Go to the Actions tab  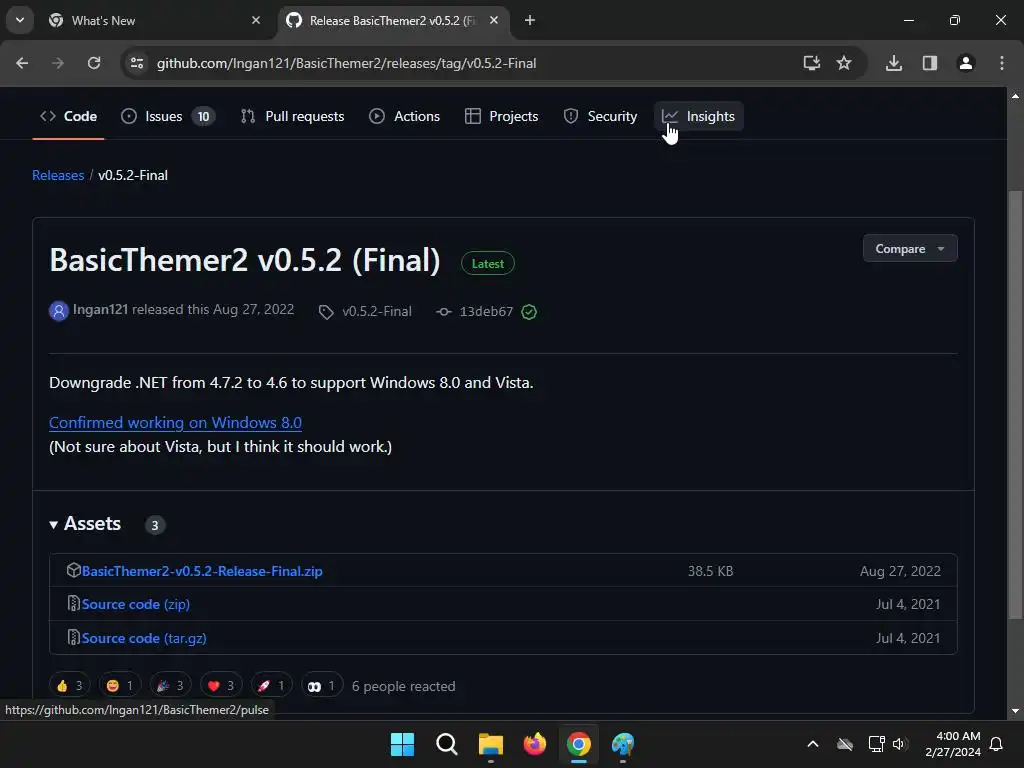pyautogui.click(x=404, y=116)
